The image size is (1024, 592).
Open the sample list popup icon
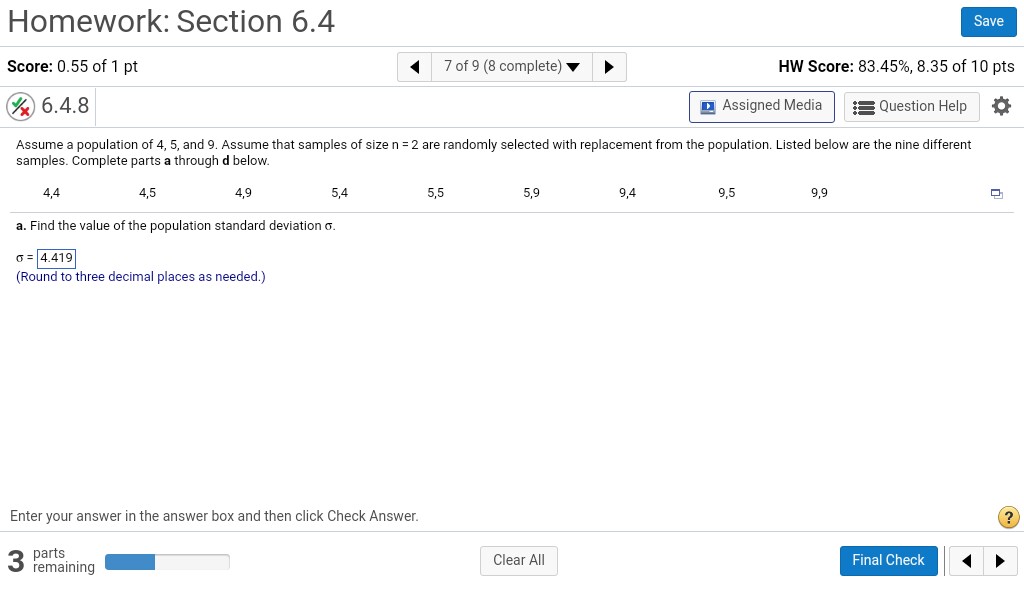click(996, 193)
